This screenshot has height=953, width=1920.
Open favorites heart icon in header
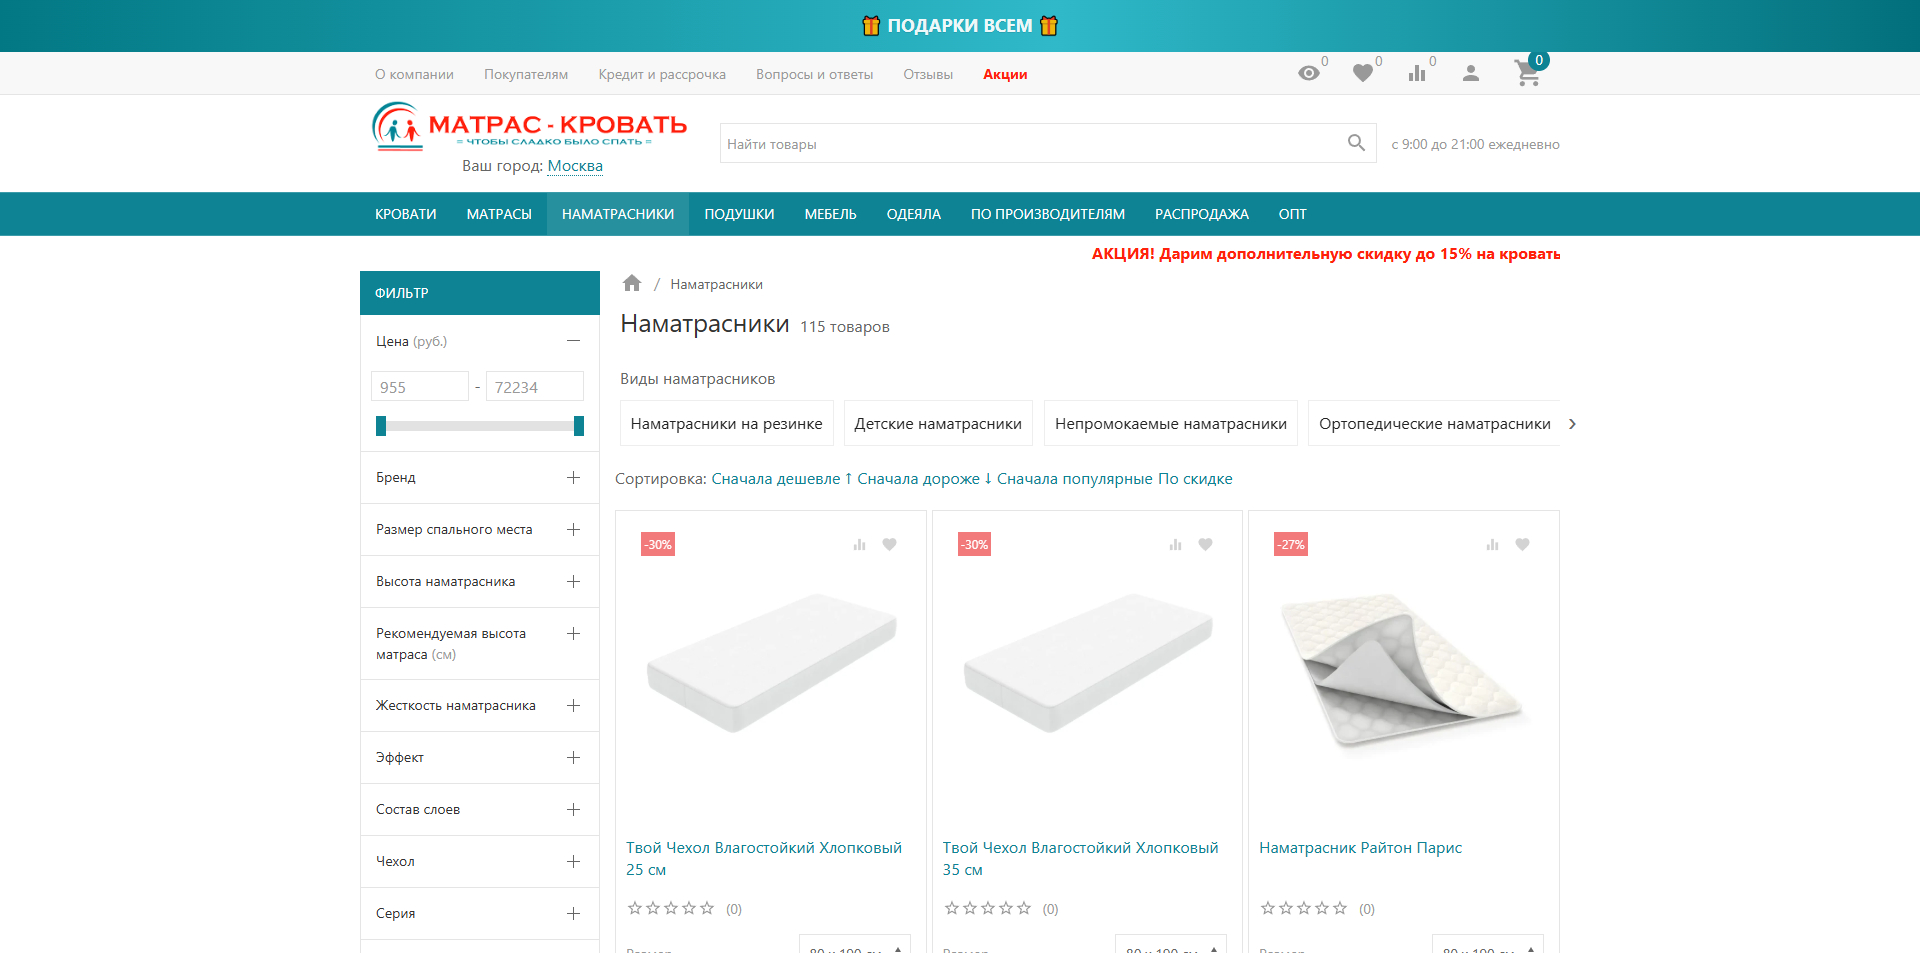pos(1362,73)
